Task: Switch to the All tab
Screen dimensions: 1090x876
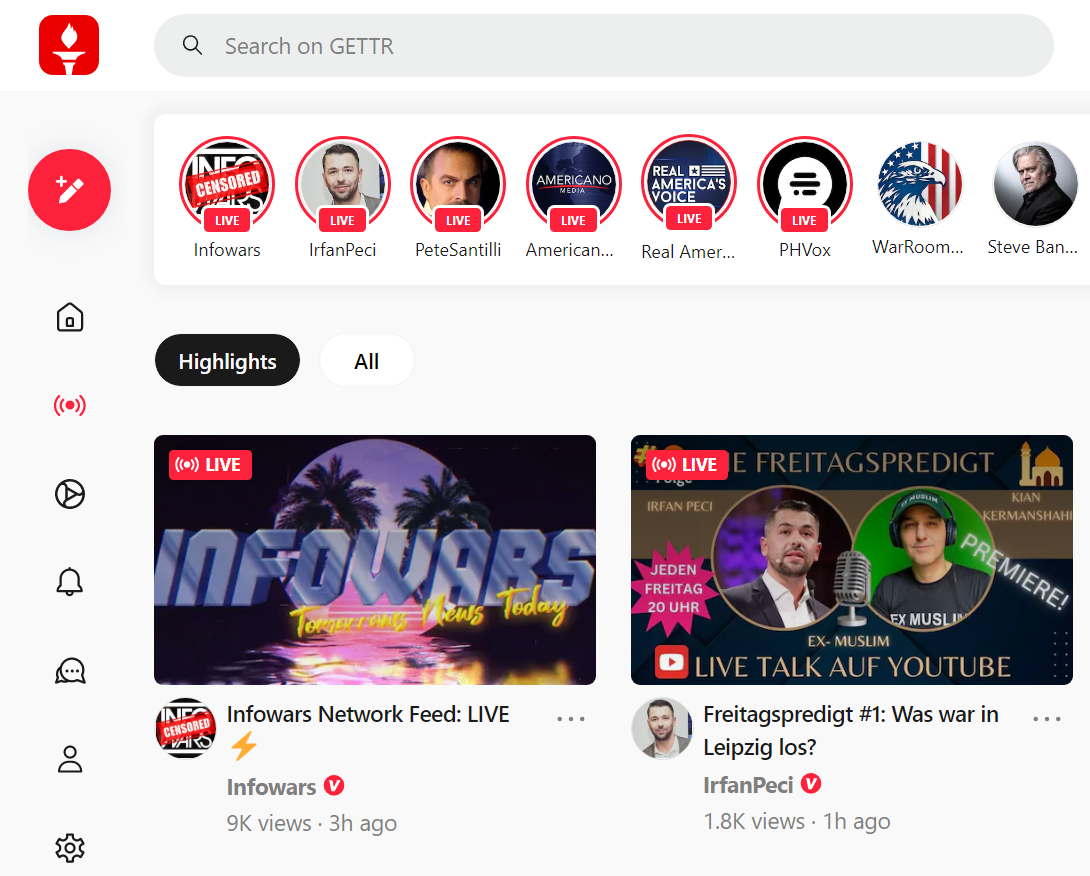Action: coord(366,361)
